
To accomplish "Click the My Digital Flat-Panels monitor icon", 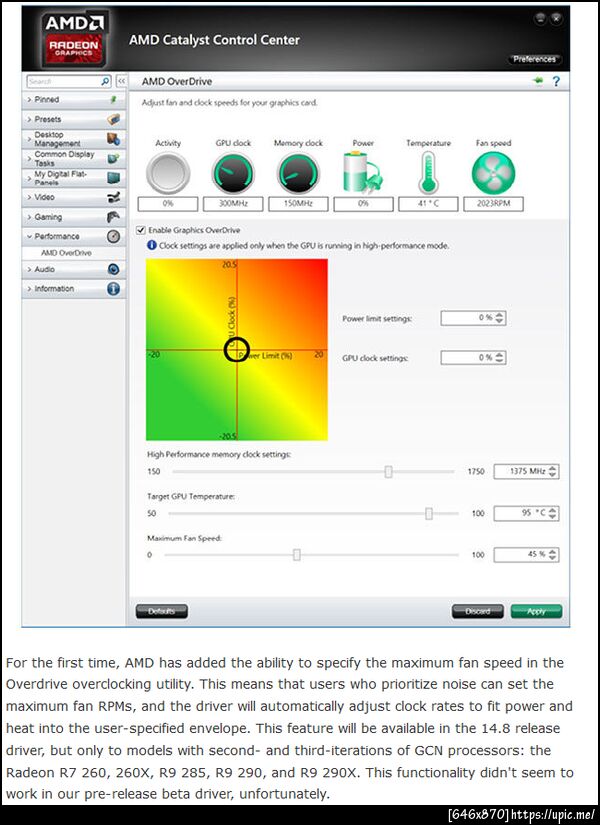I will click(x=113, y=178).
